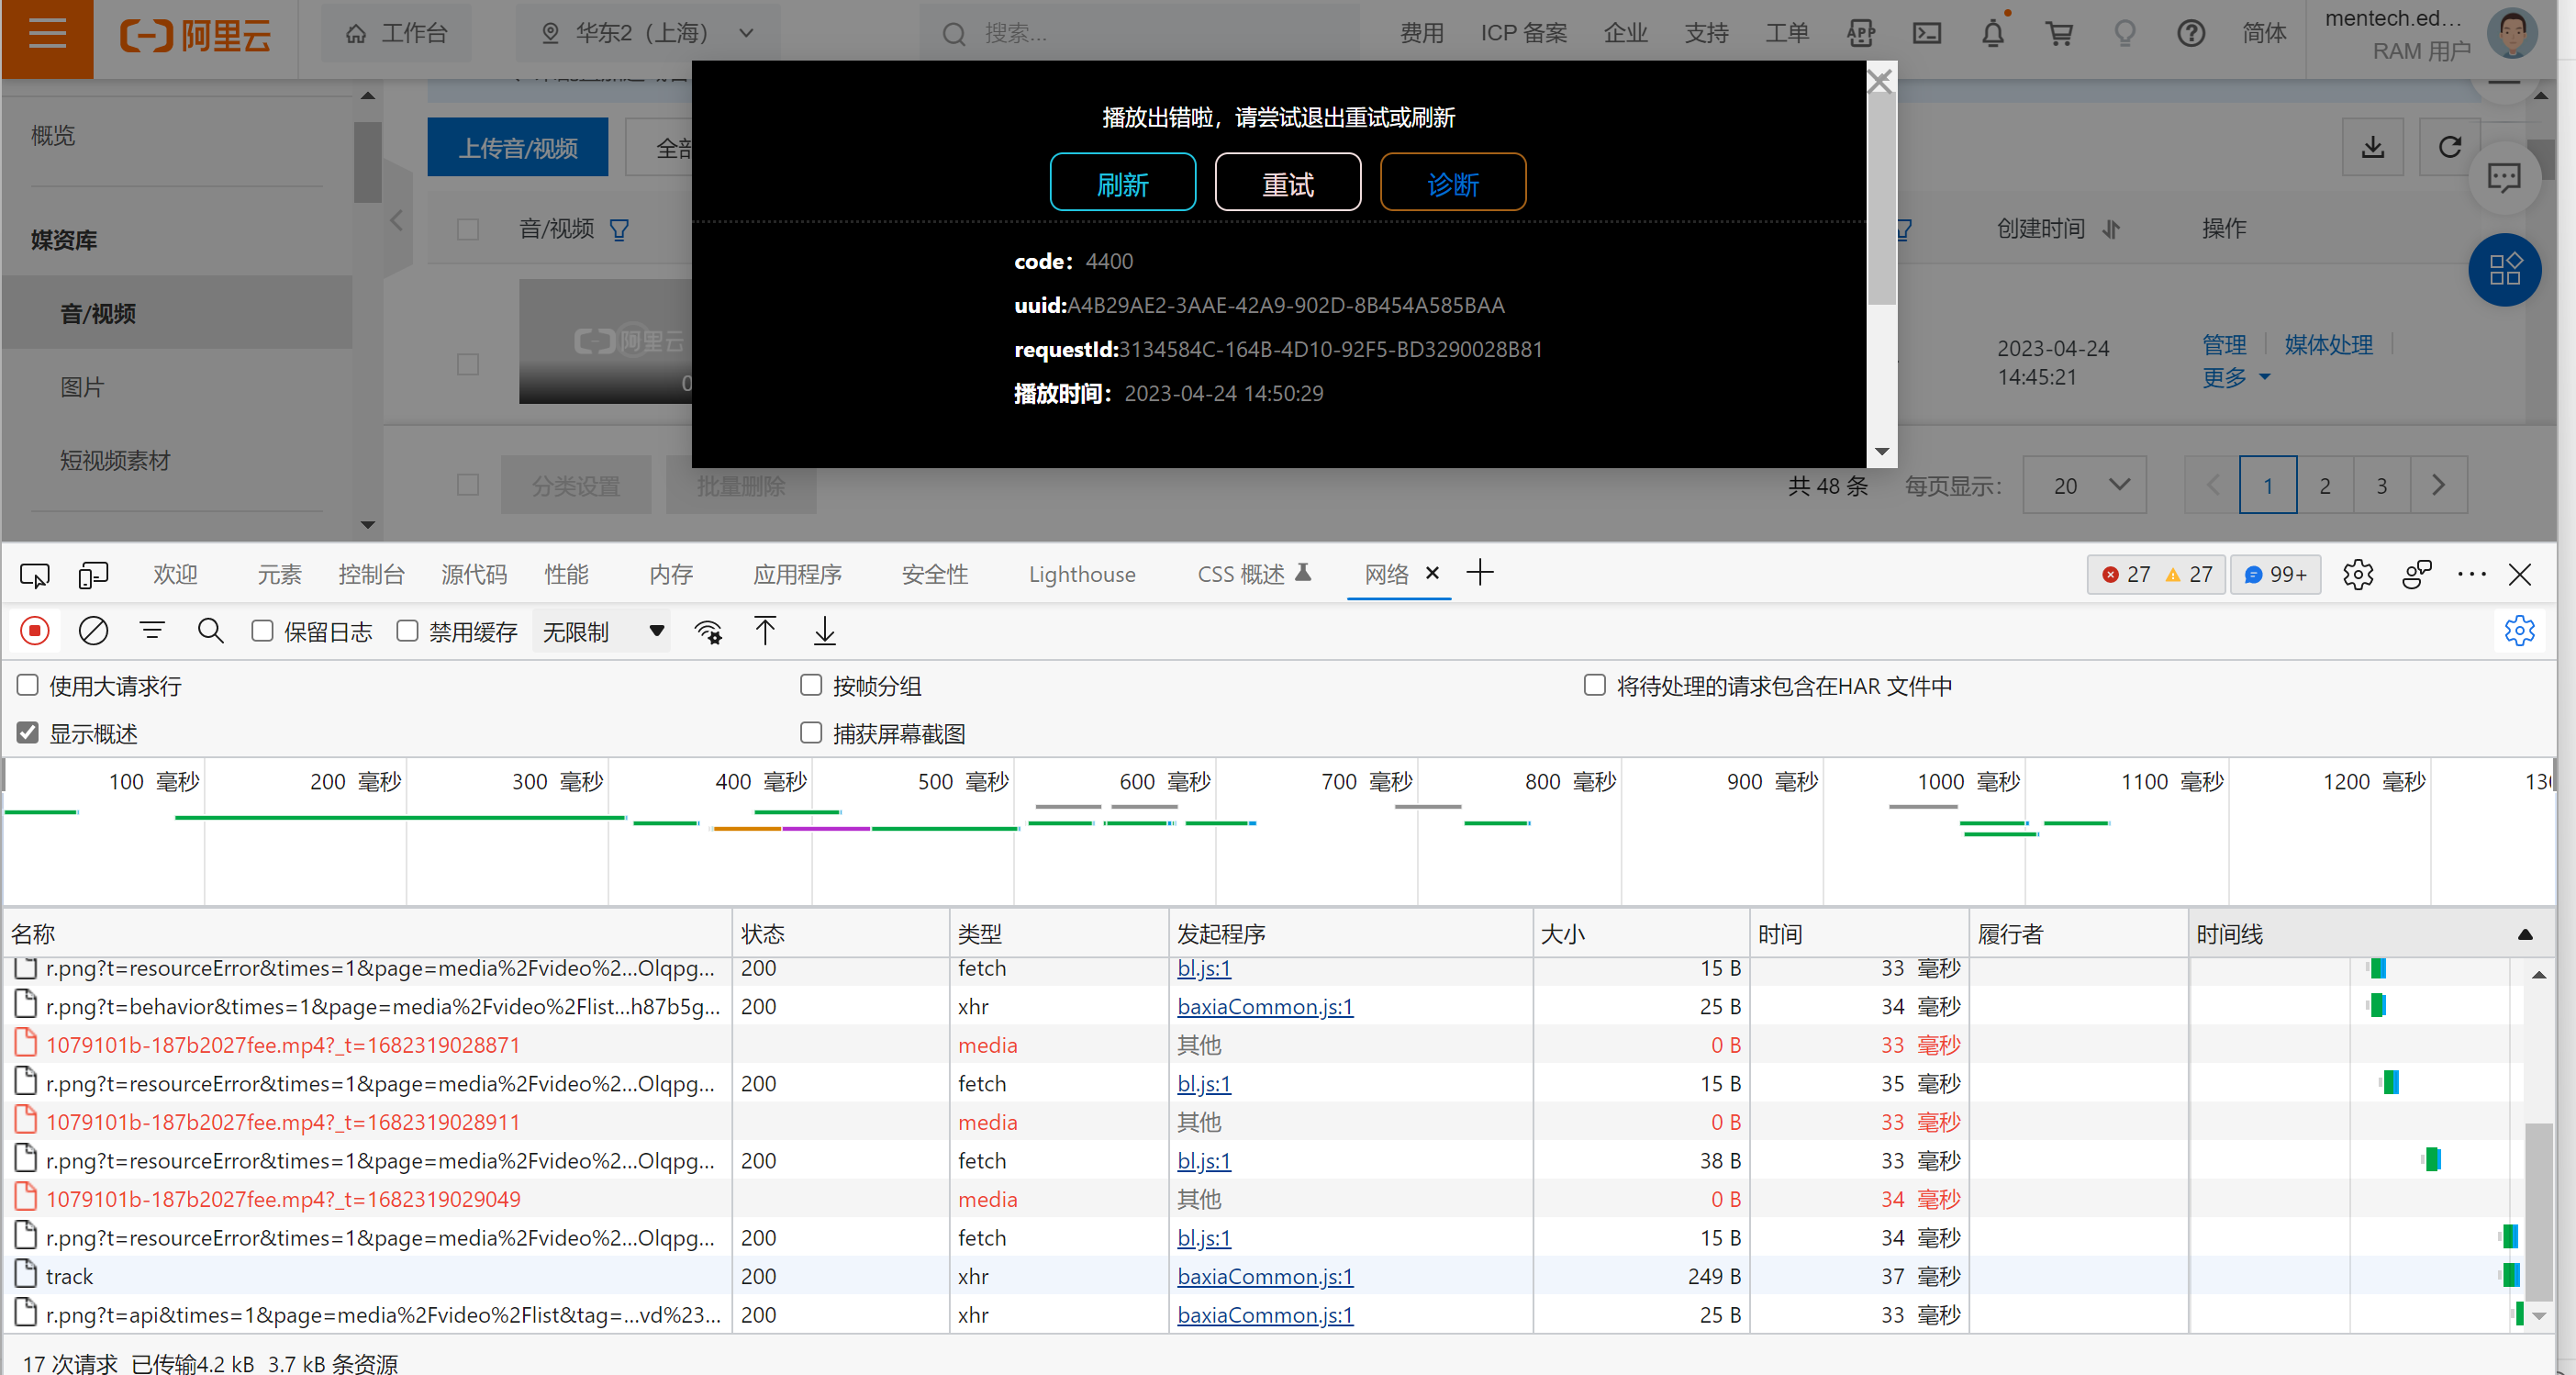Click the top search input field
2576x1375 pixels.
[1140, 33]
